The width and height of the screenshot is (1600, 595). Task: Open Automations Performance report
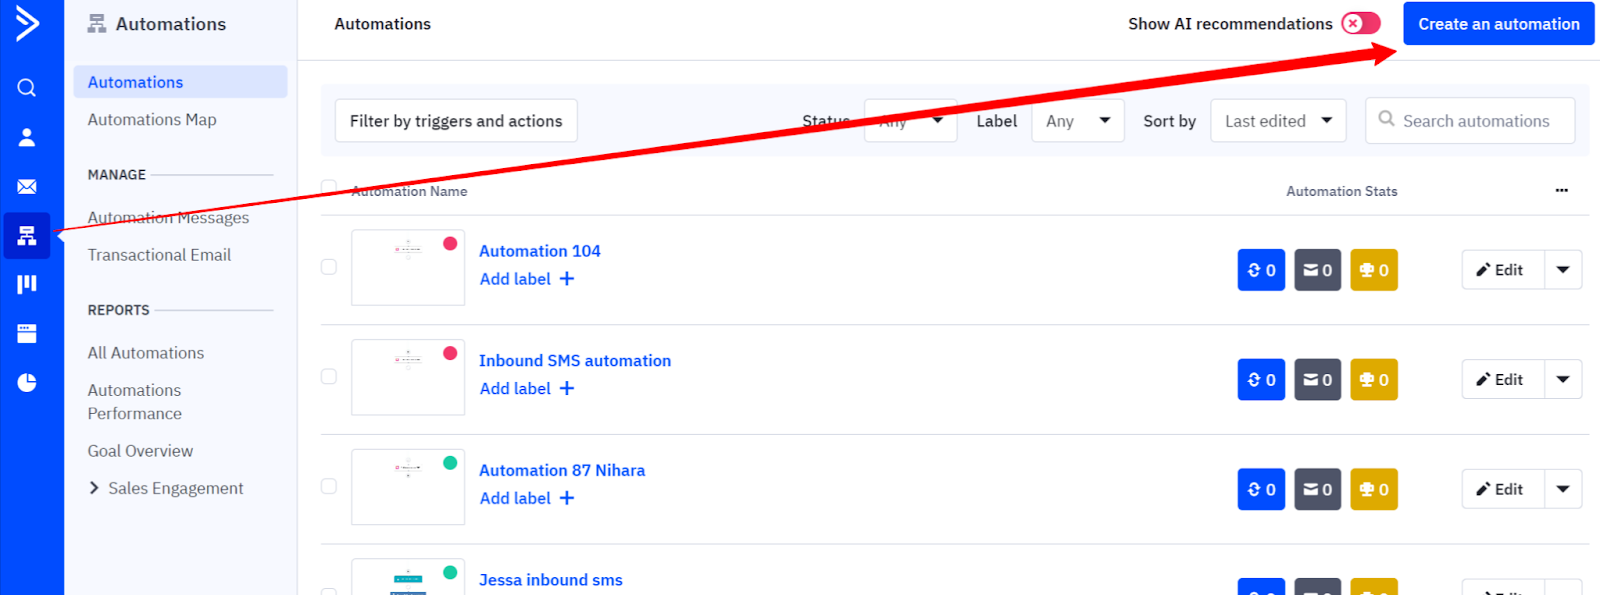135,402
